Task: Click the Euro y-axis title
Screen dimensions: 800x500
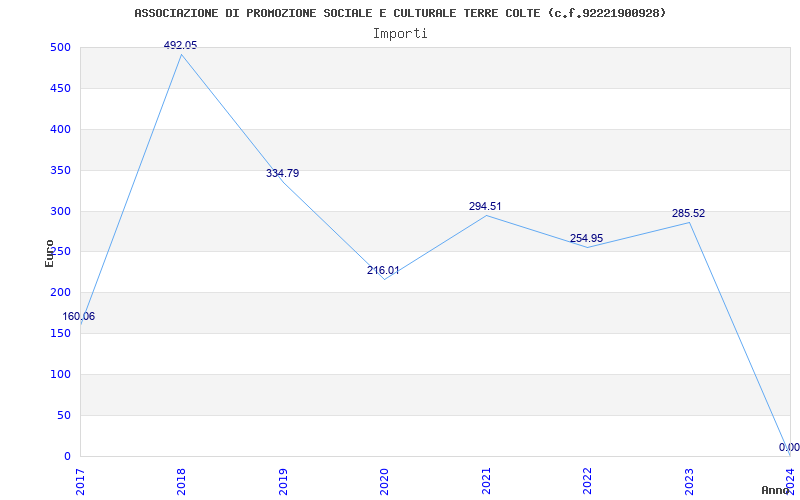Action: (x=49, y=253)
